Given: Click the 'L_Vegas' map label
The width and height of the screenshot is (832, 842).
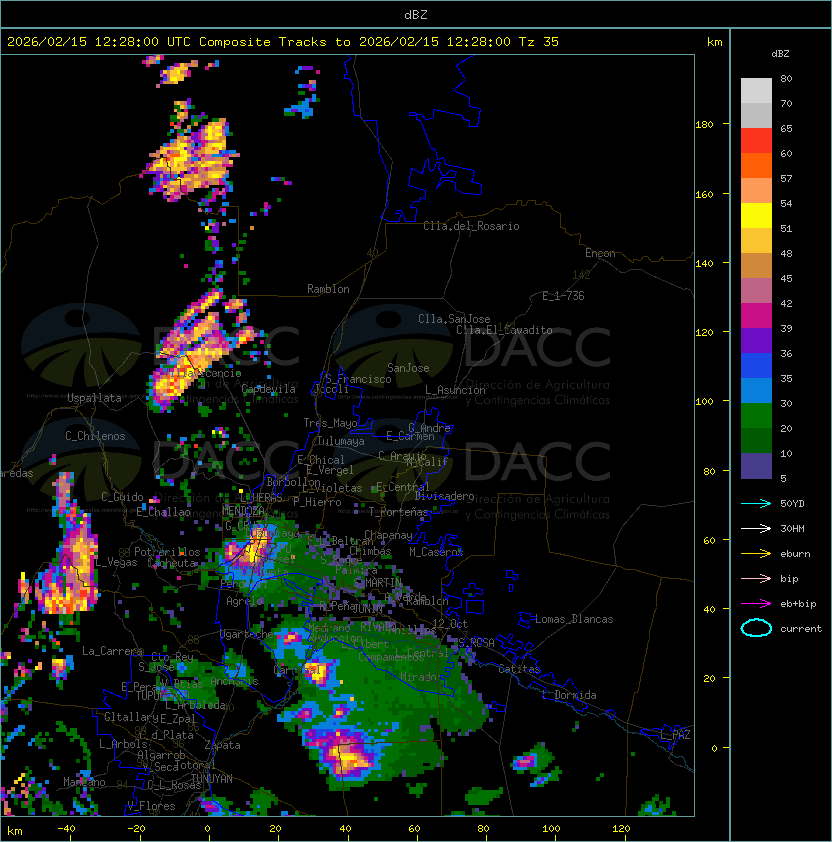Looking at the screenshot, I should point(117,562).
